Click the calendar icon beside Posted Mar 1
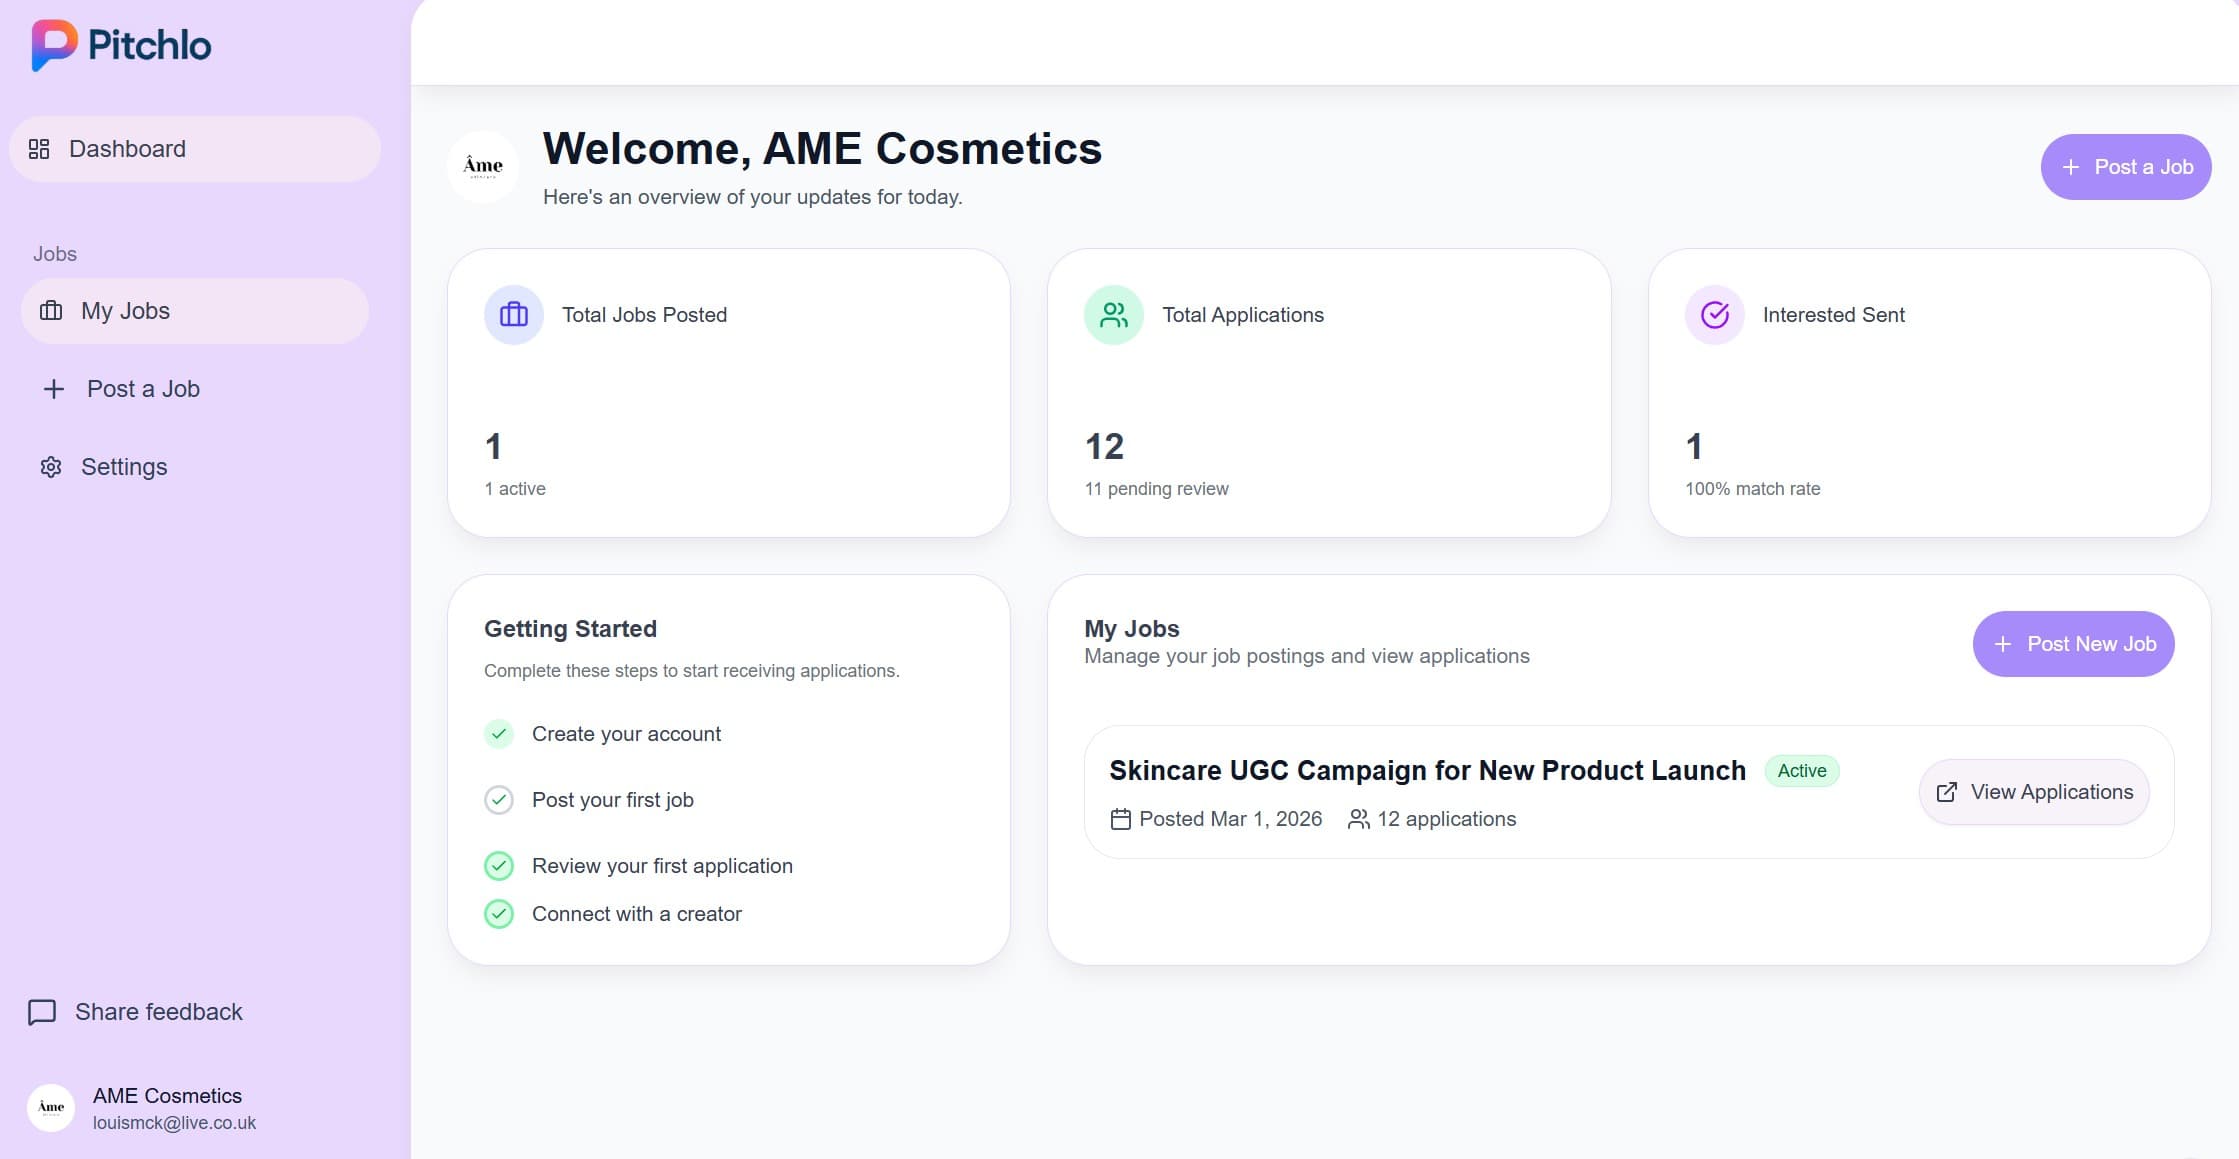This screenshot has width=2239, height=1159. (1123, 818)
